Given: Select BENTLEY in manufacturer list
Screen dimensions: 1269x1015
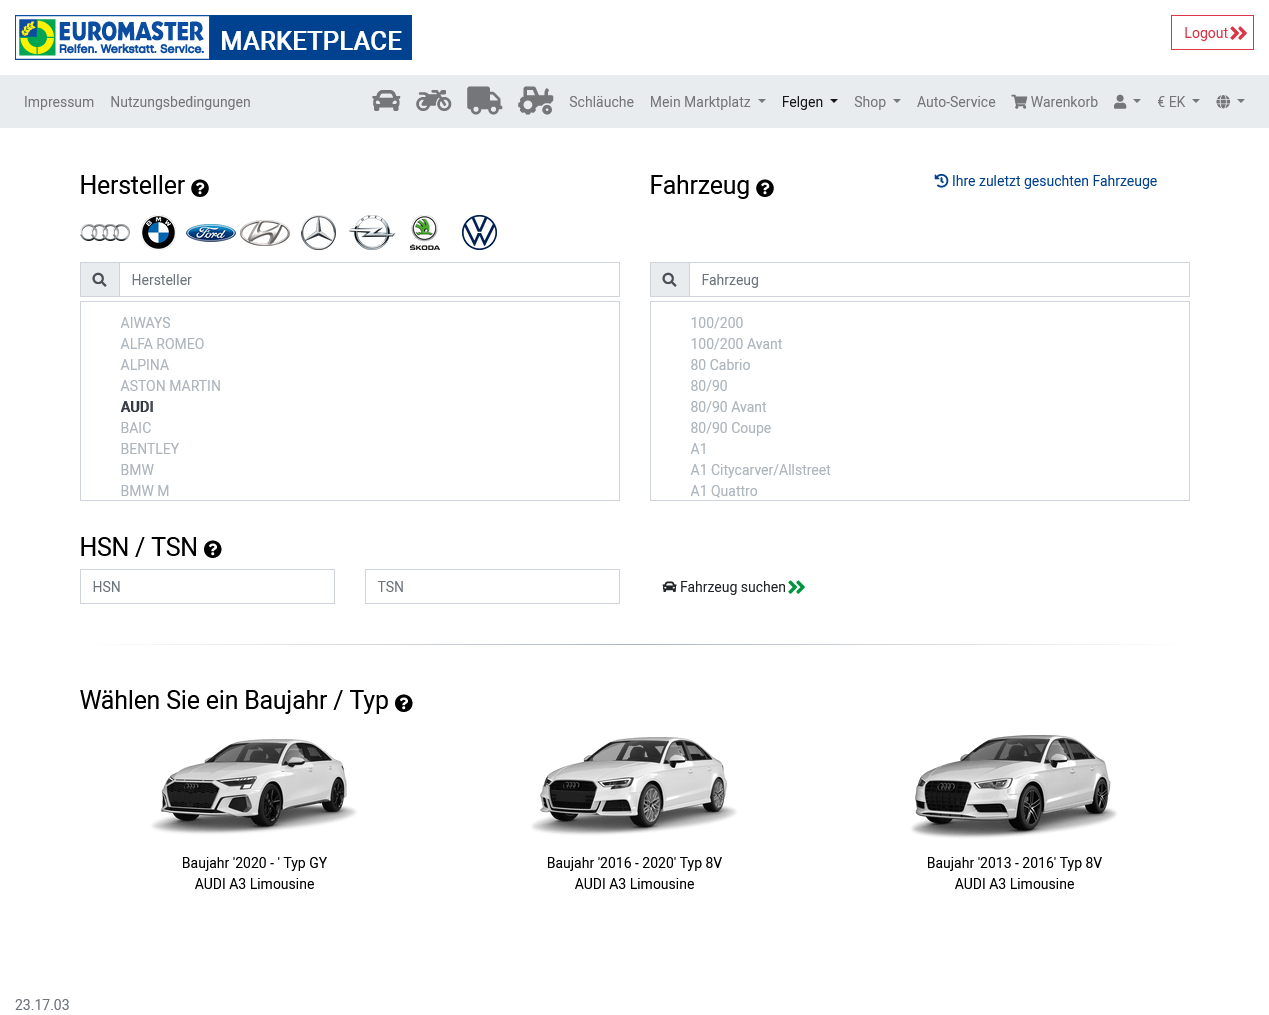Looking at the screenshot, I should (150, 449).
